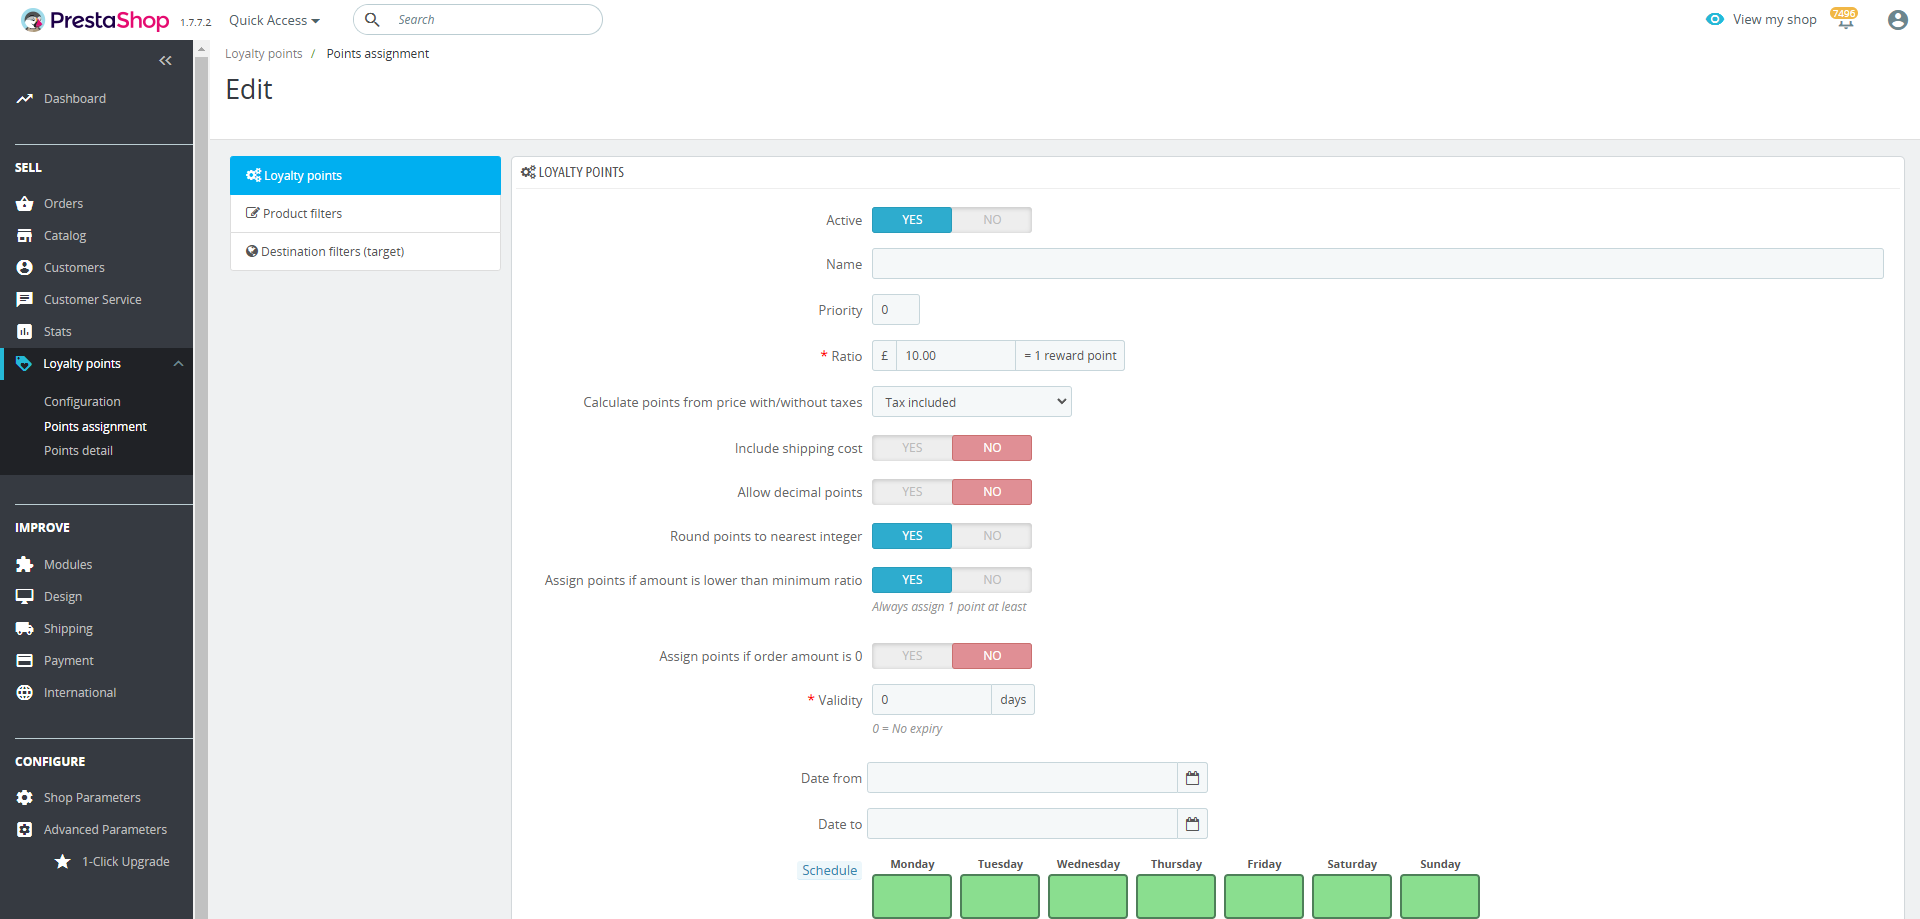1920x919 pixels.
Task: Click the International globe icon
Action: [25, 693]
